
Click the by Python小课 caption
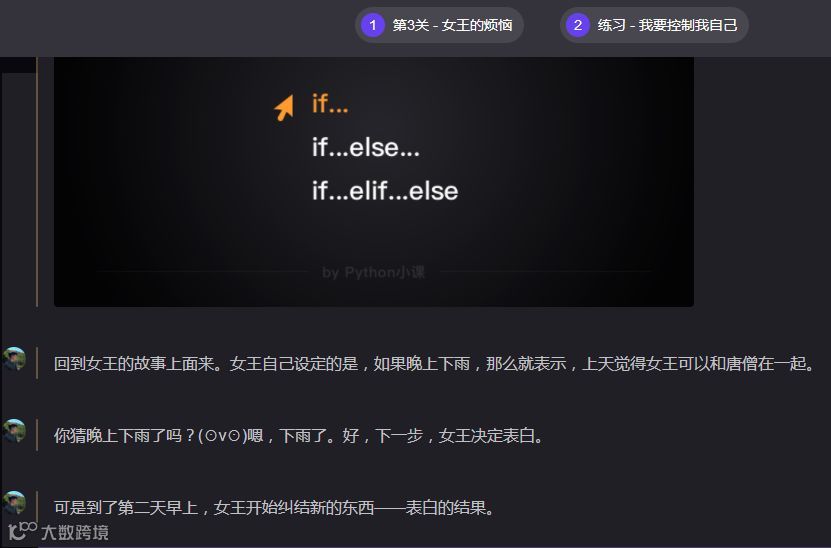(x=373, y=272)
